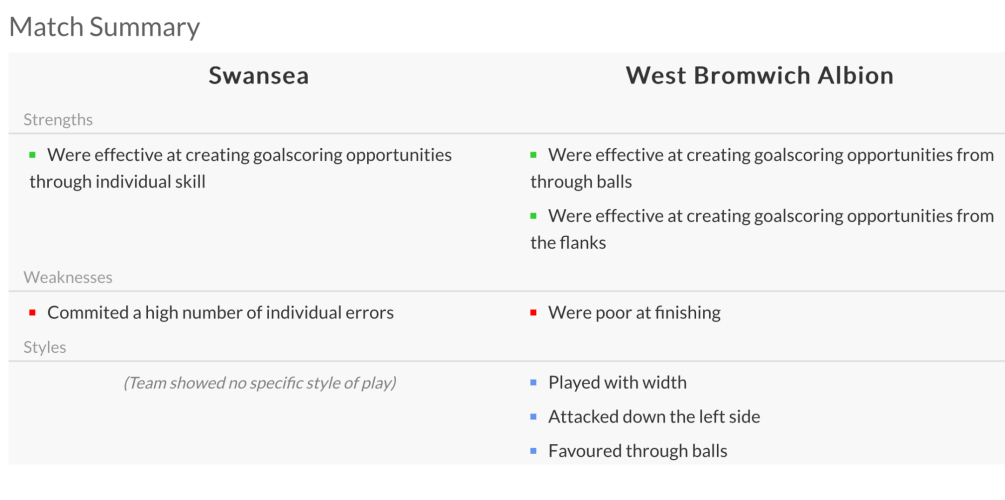Select the Swansea team heading
This screenshot has width=1005, height=500.
(x=258, y=76)
